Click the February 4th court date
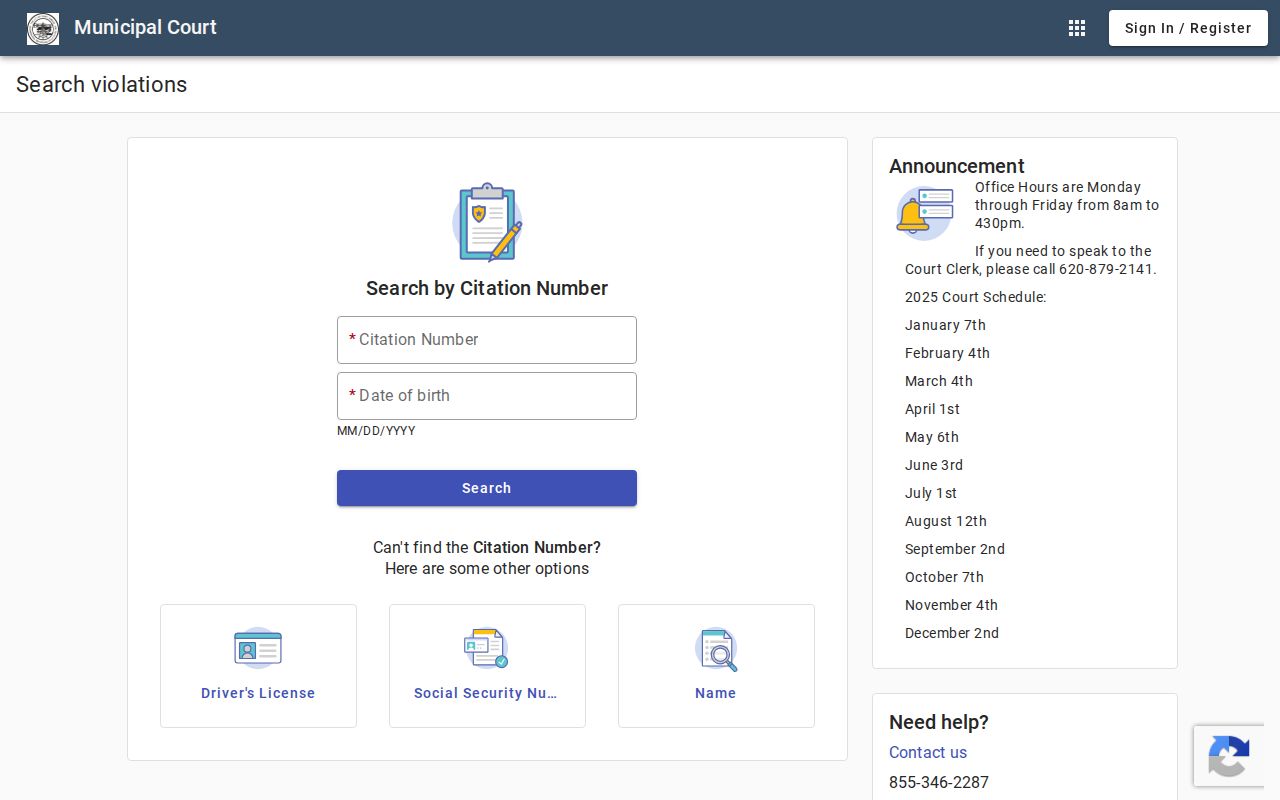 [x=947, y=353]
